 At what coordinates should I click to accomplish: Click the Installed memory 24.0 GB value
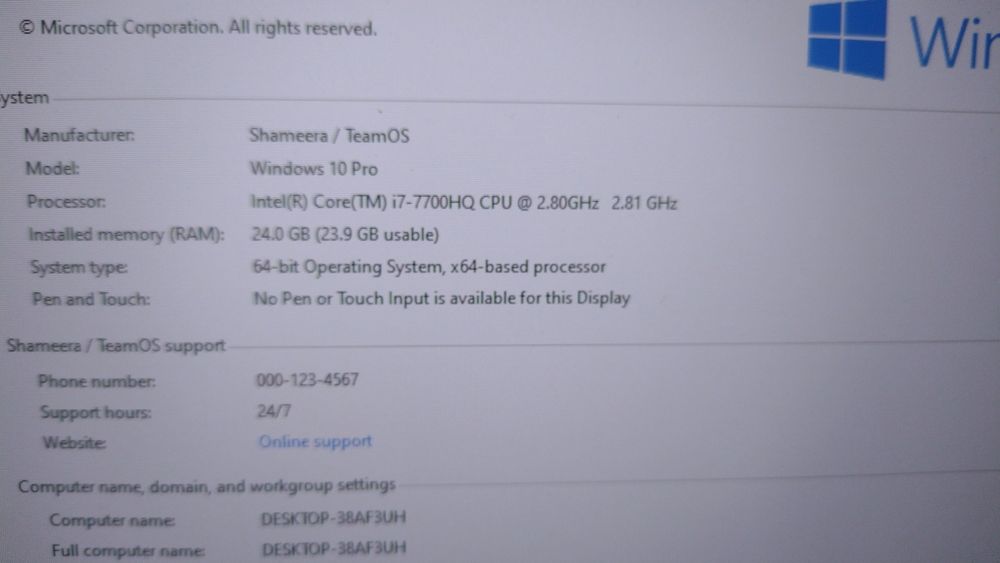click(x=345, y=235)
